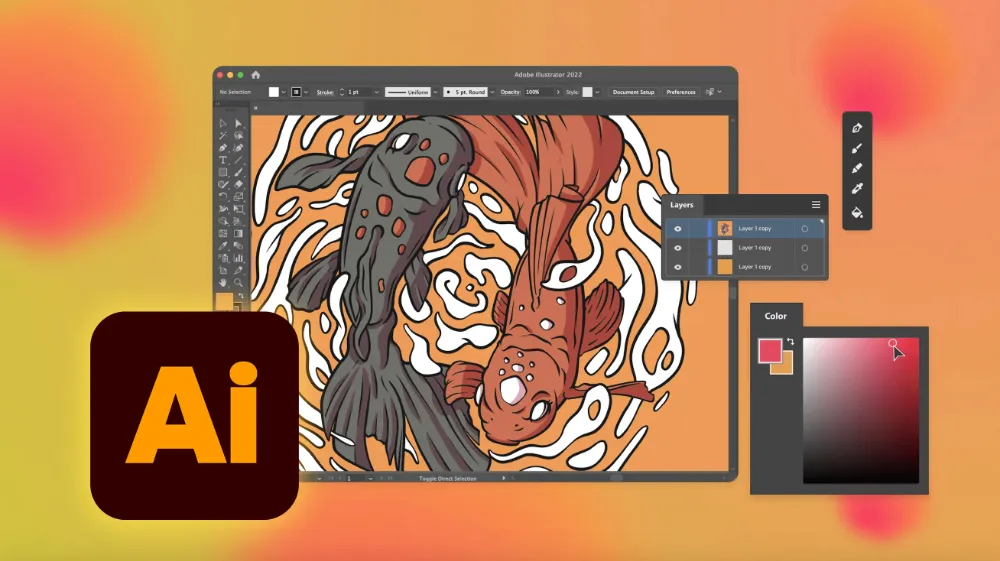Image resolution: width=1000 pixels, height=561 pixels.
Task: Select the Zoom magnifier tool
Action: [239, 282]
